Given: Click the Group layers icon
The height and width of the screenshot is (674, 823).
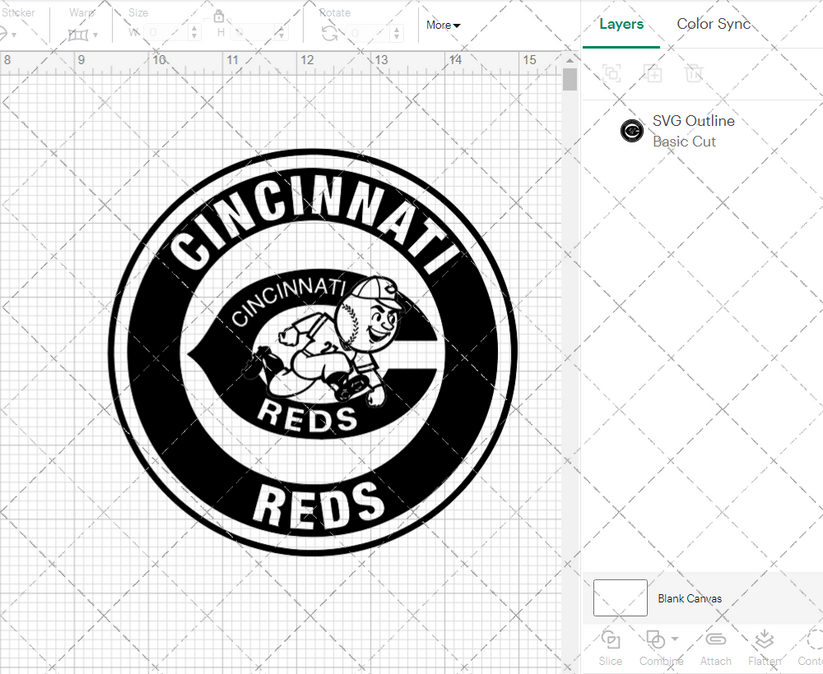Looking at the screenshot, I should point(612,74).
